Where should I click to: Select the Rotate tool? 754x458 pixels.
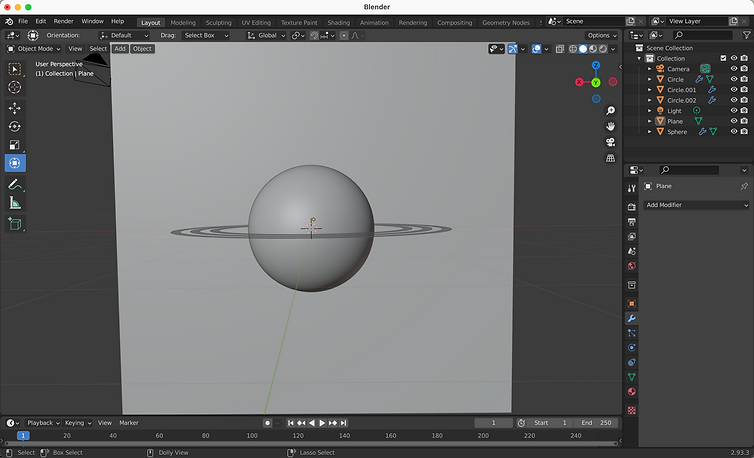click(15, 127)
